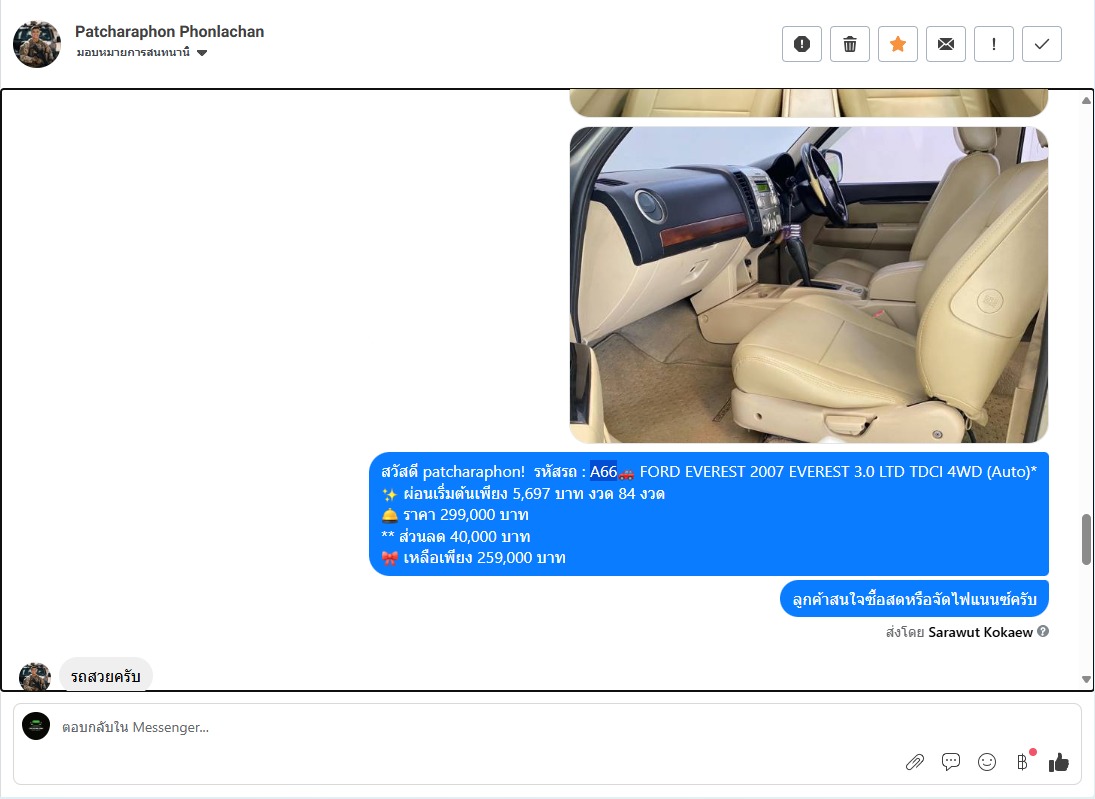1095x799 pixels.
Task: Click the partially visible upper car photo
Action: (x=809, y=103)
